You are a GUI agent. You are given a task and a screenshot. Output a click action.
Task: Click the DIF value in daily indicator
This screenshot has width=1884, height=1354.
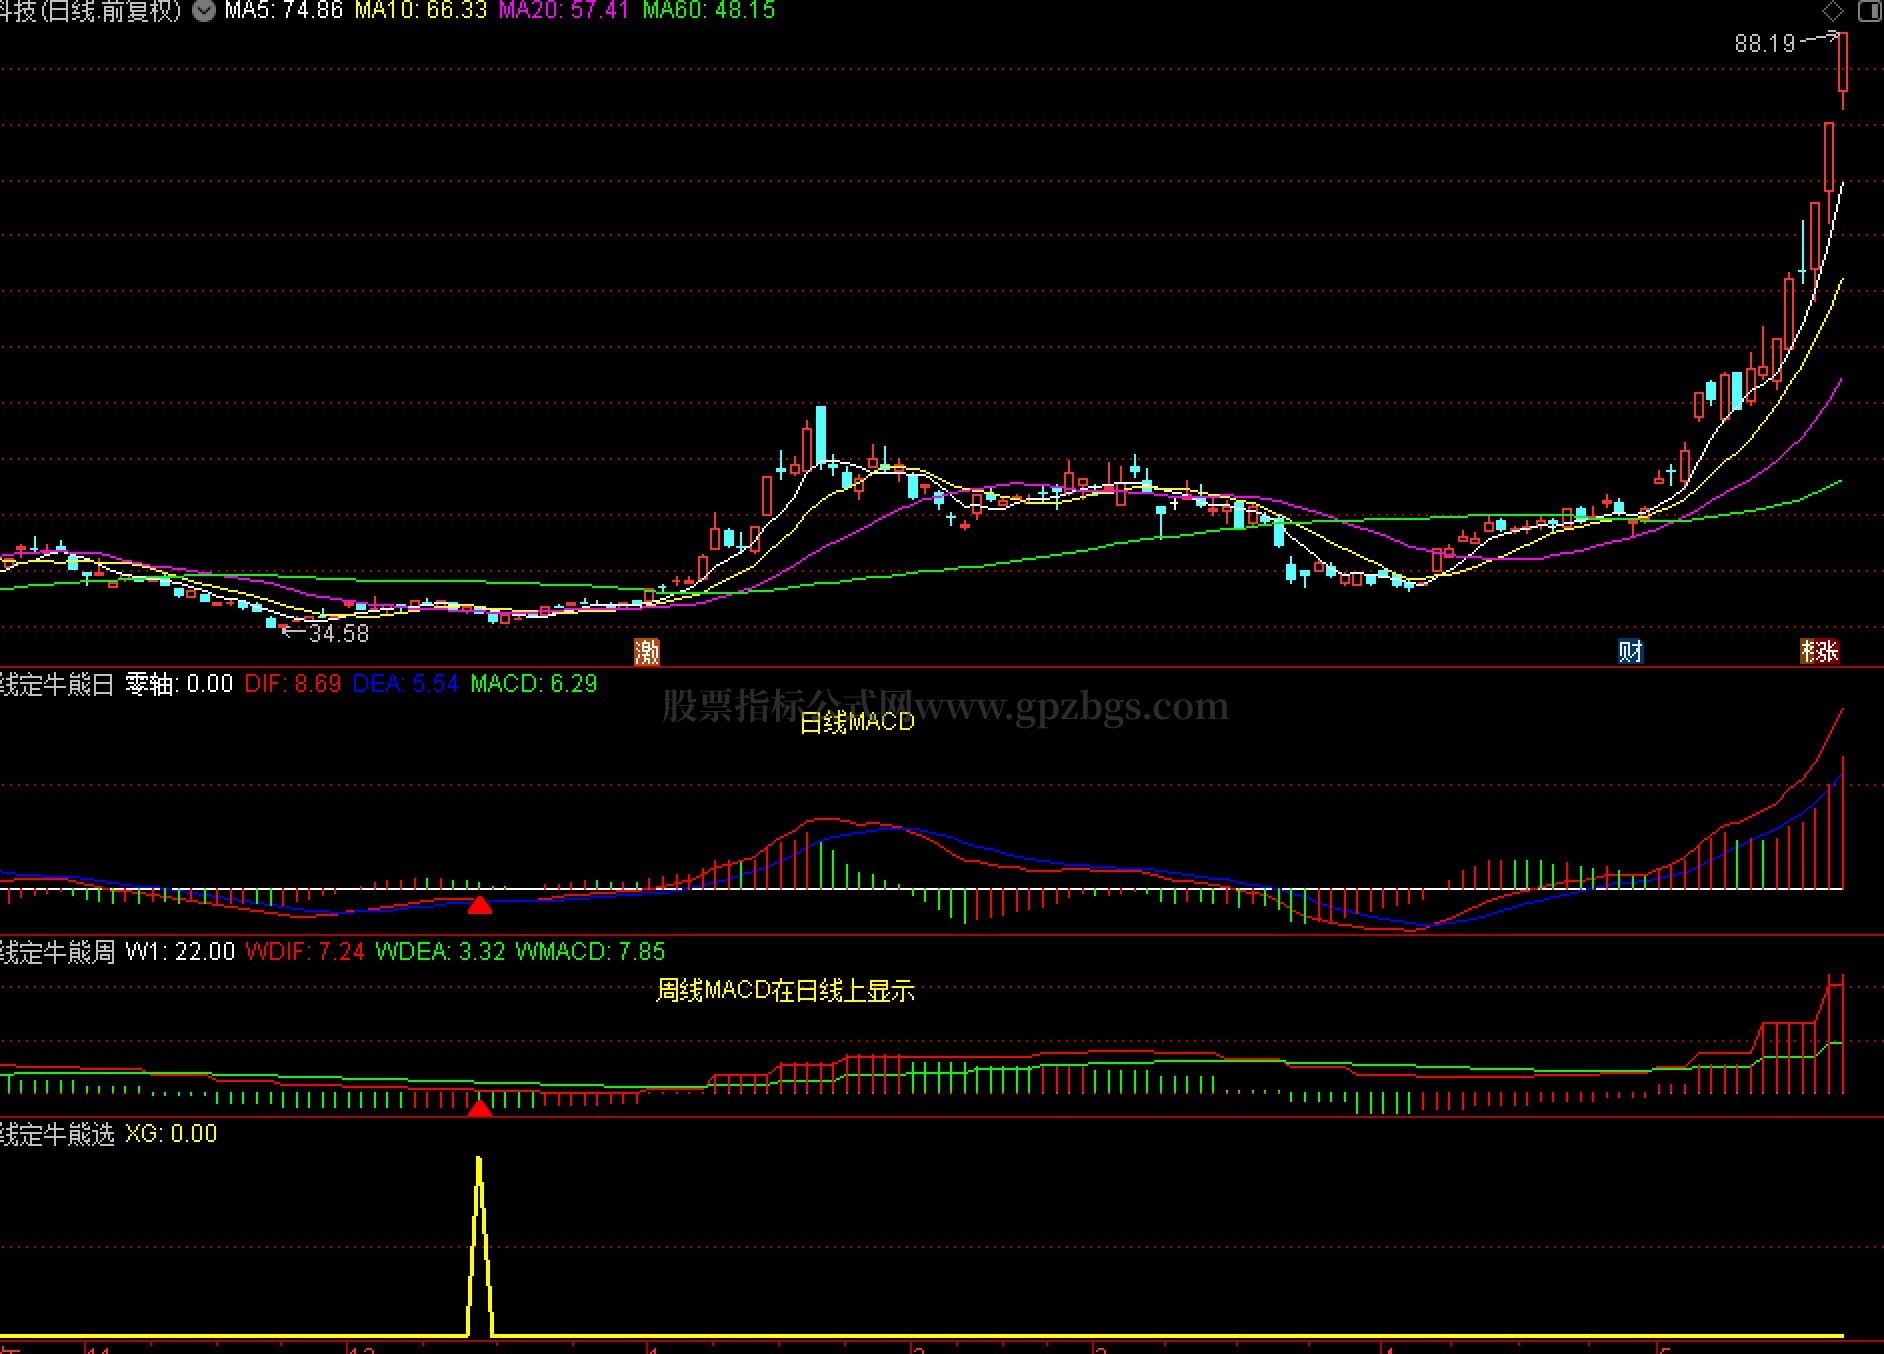(x=293, y=684)
